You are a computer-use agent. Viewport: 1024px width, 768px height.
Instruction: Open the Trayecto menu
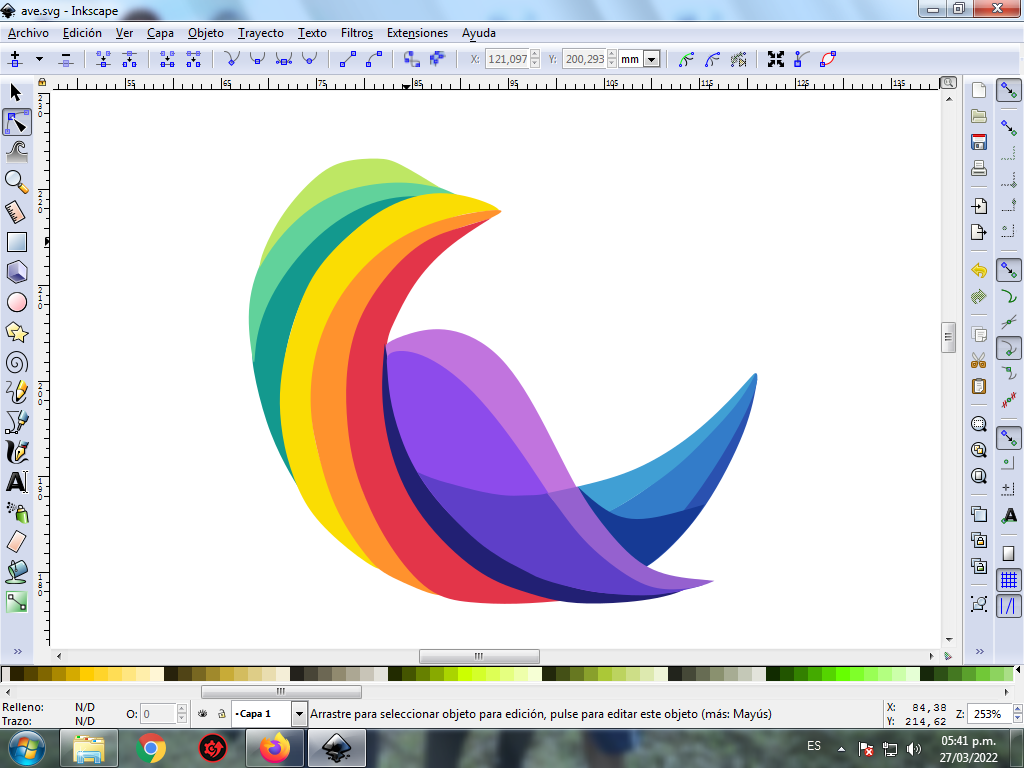coord(260,33)
